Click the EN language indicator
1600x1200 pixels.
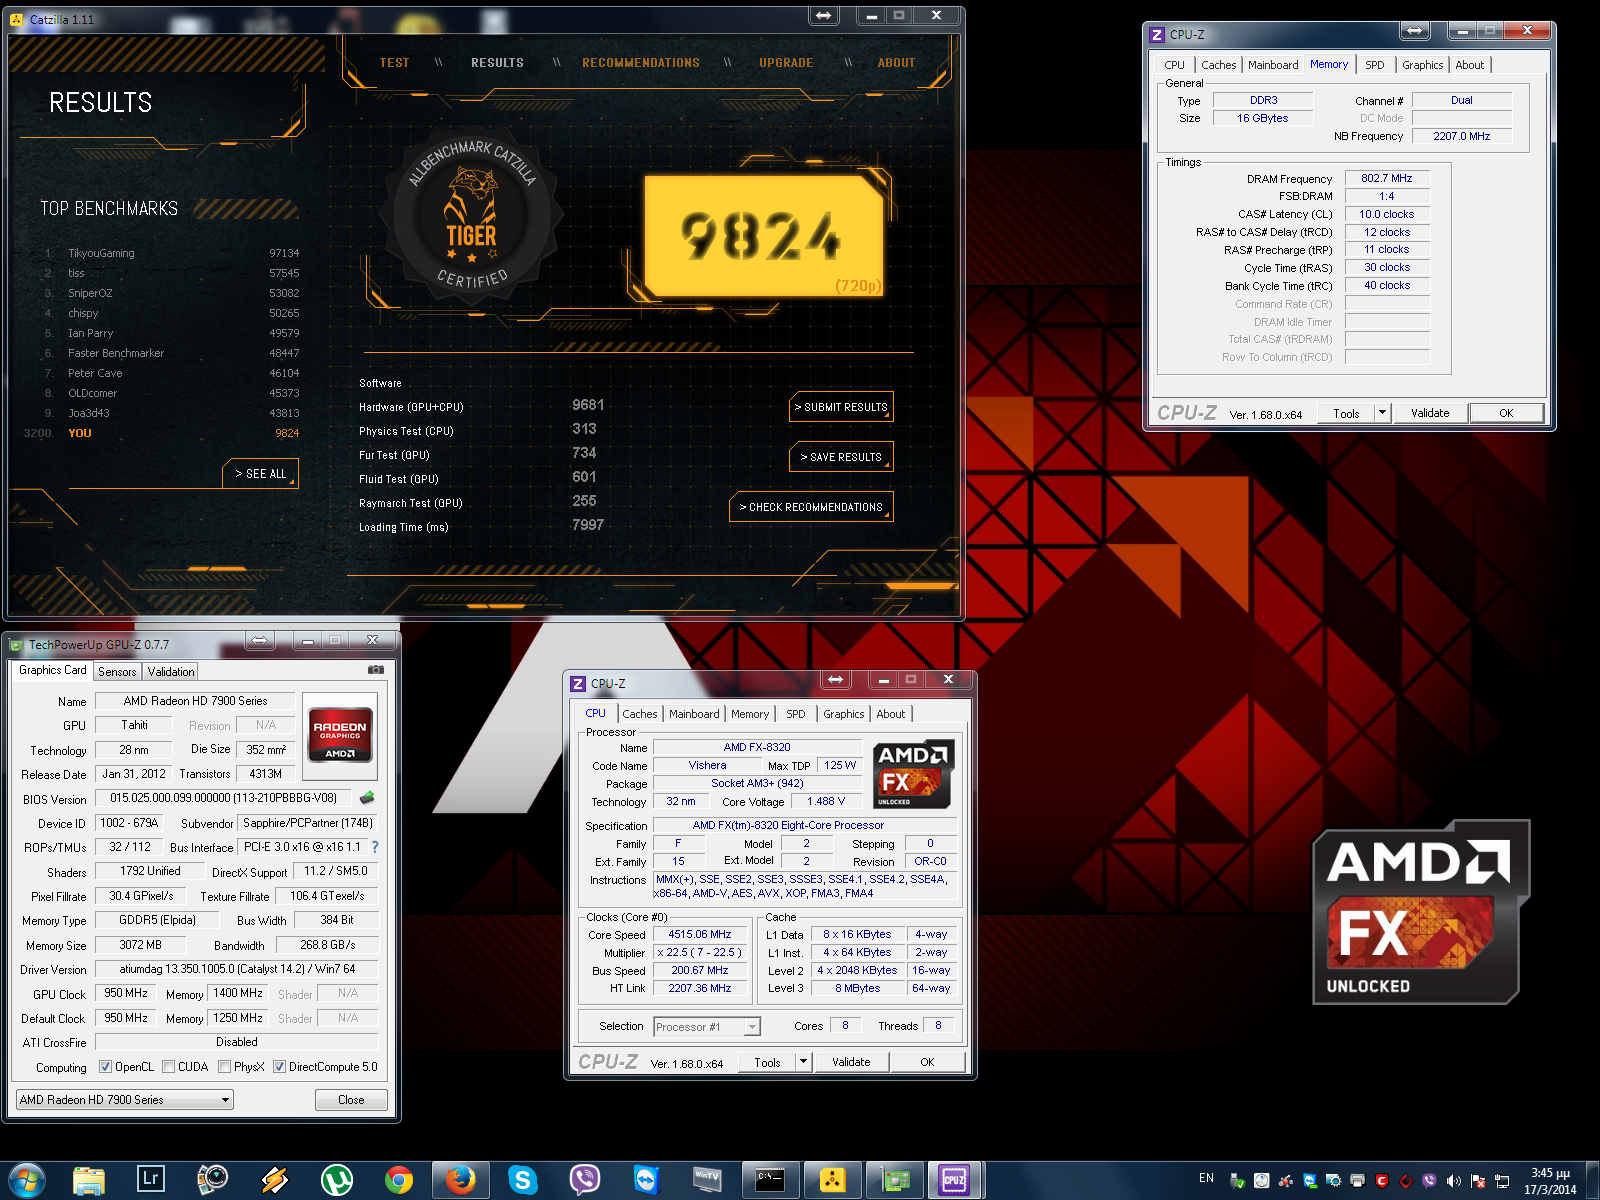pos(1206,1179)
